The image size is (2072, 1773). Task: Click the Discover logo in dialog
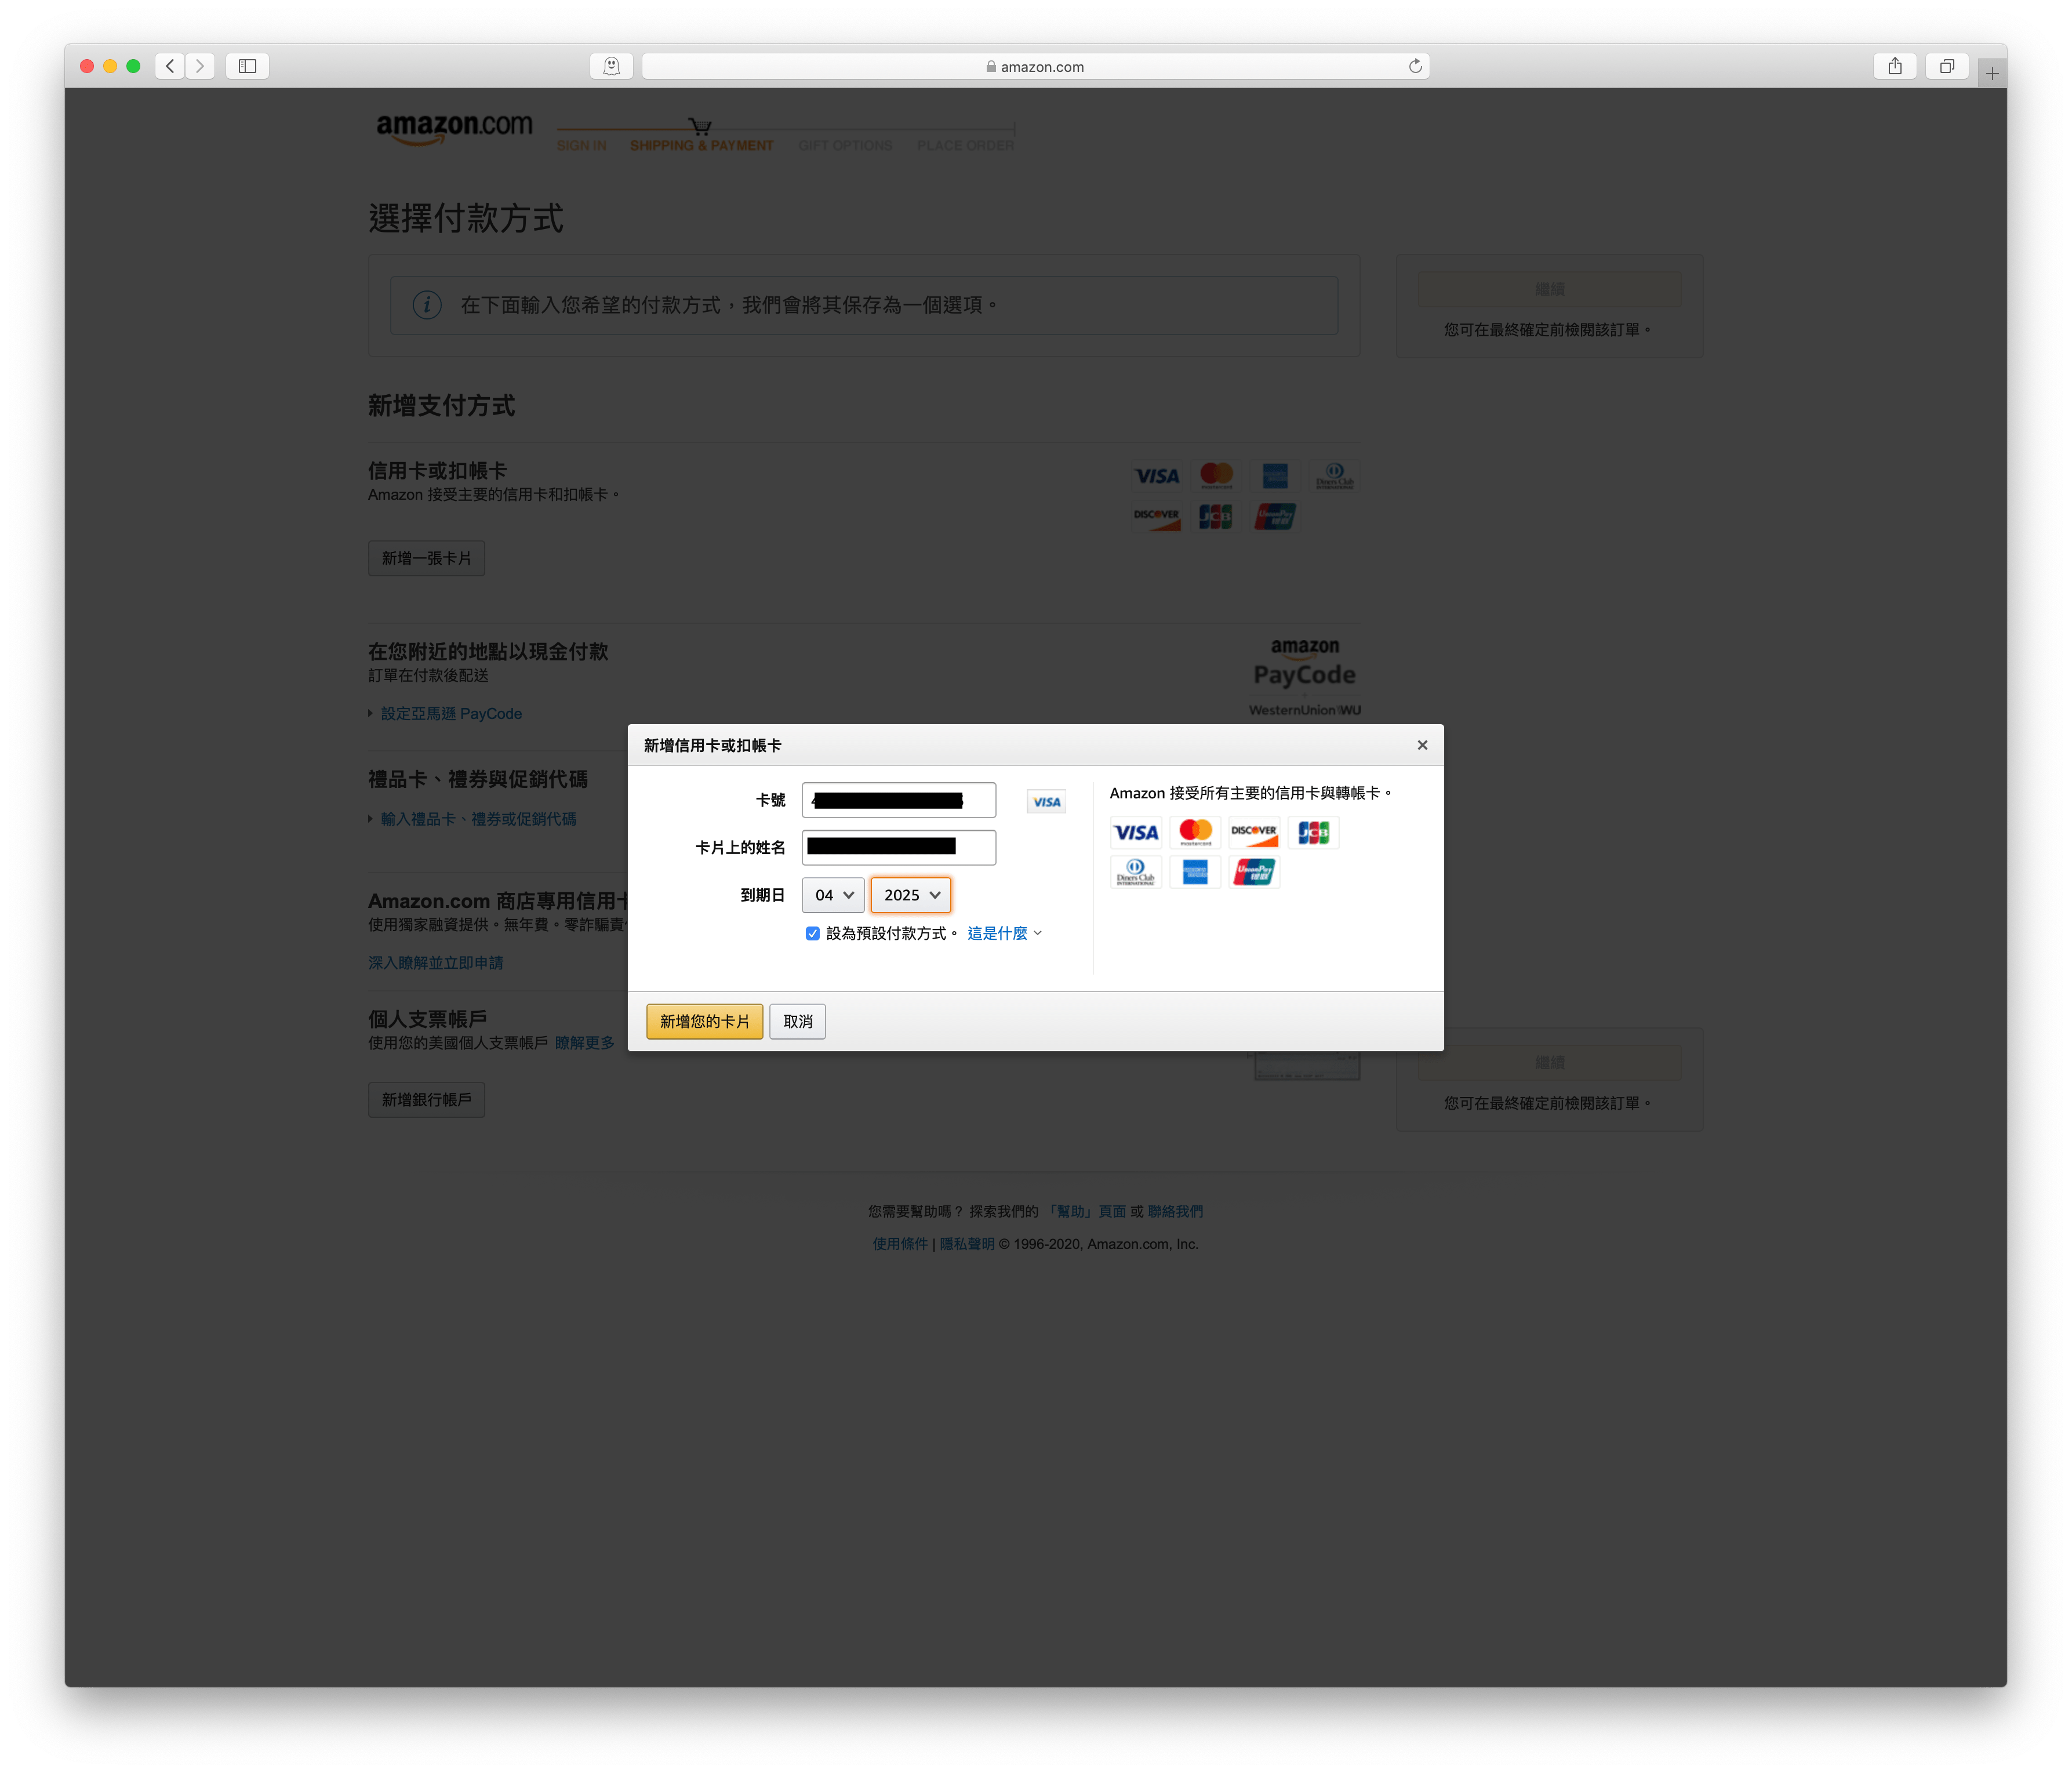(x=1254, y=832)
